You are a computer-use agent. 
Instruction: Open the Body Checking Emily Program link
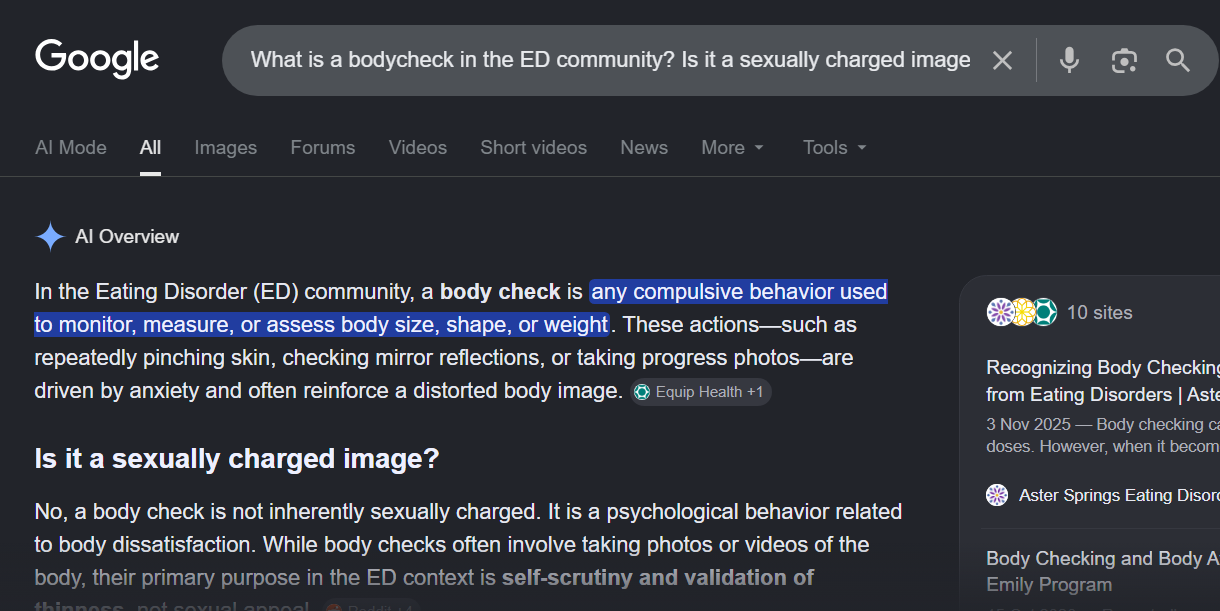click(x=1103, y=571)
